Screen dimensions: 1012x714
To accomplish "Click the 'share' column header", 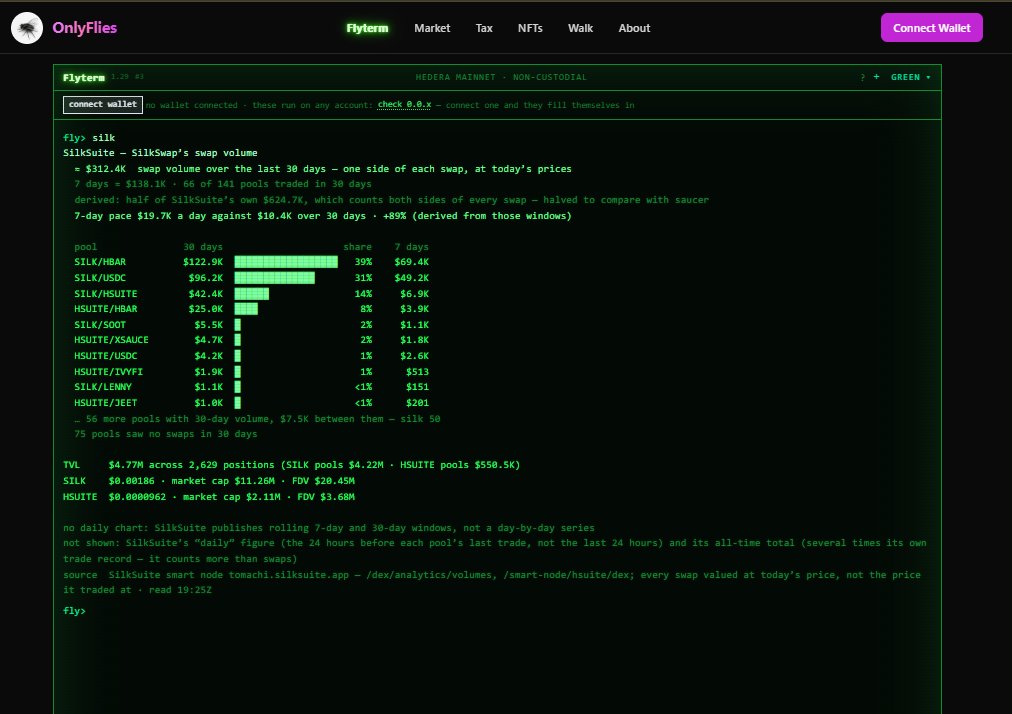I will click(x=358, y=247).
